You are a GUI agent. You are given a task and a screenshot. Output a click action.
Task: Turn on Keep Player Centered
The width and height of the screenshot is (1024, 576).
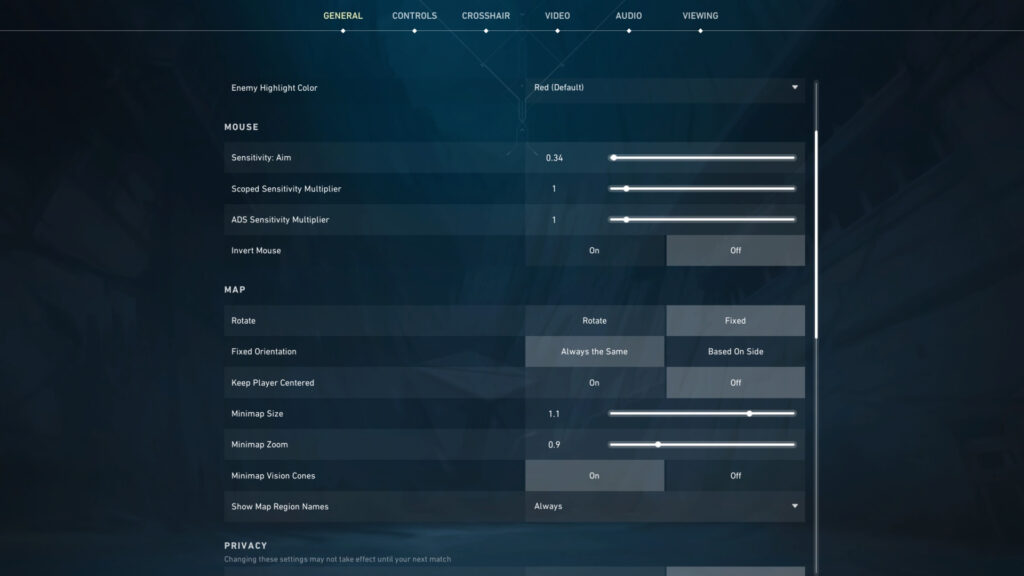pos(594,382)
